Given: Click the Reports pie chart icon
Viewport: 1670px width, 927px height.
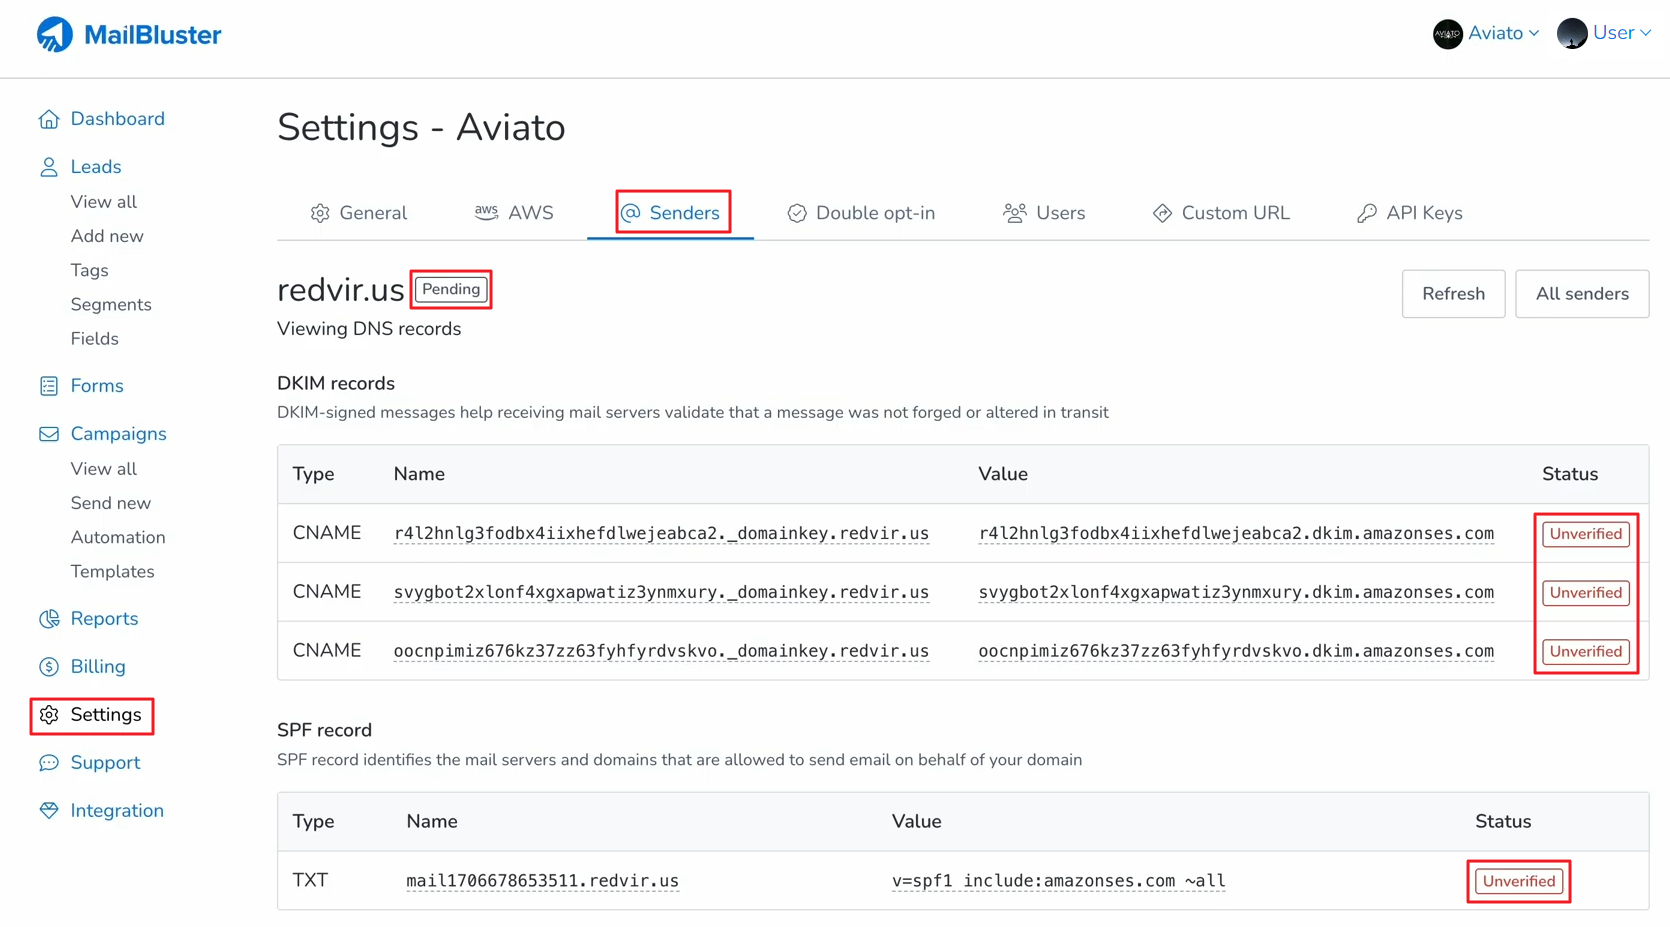Looking at the screenshot, I should [x=49, y=619].
